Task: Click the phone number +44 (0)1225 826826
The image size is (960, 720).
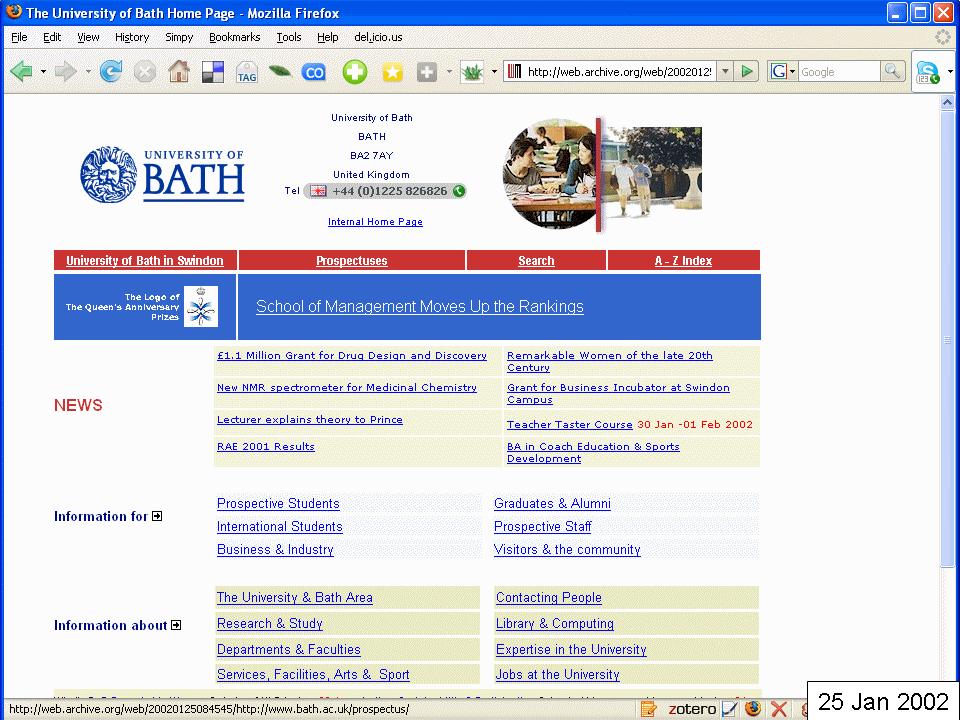Action: (390, 191)
